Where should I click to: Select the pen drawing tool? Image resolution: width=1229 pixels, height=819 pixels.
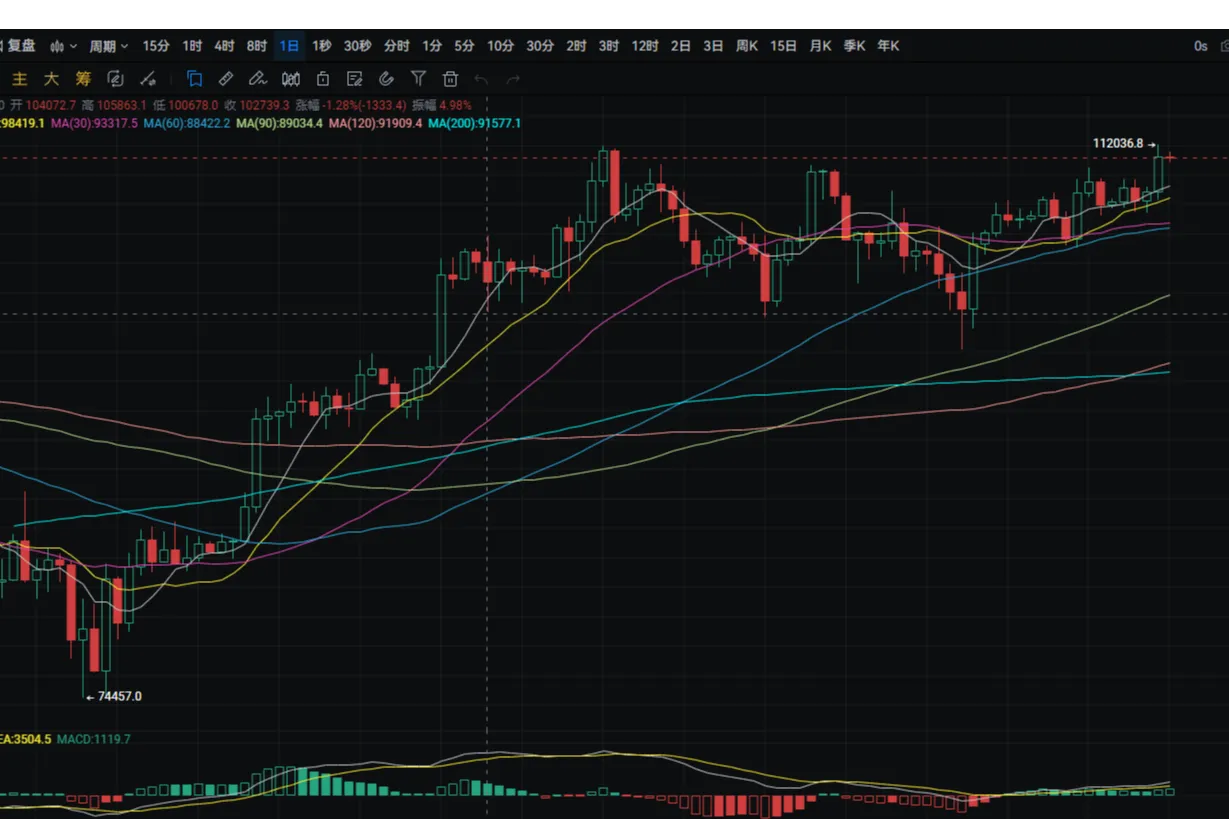coord(258,79)
